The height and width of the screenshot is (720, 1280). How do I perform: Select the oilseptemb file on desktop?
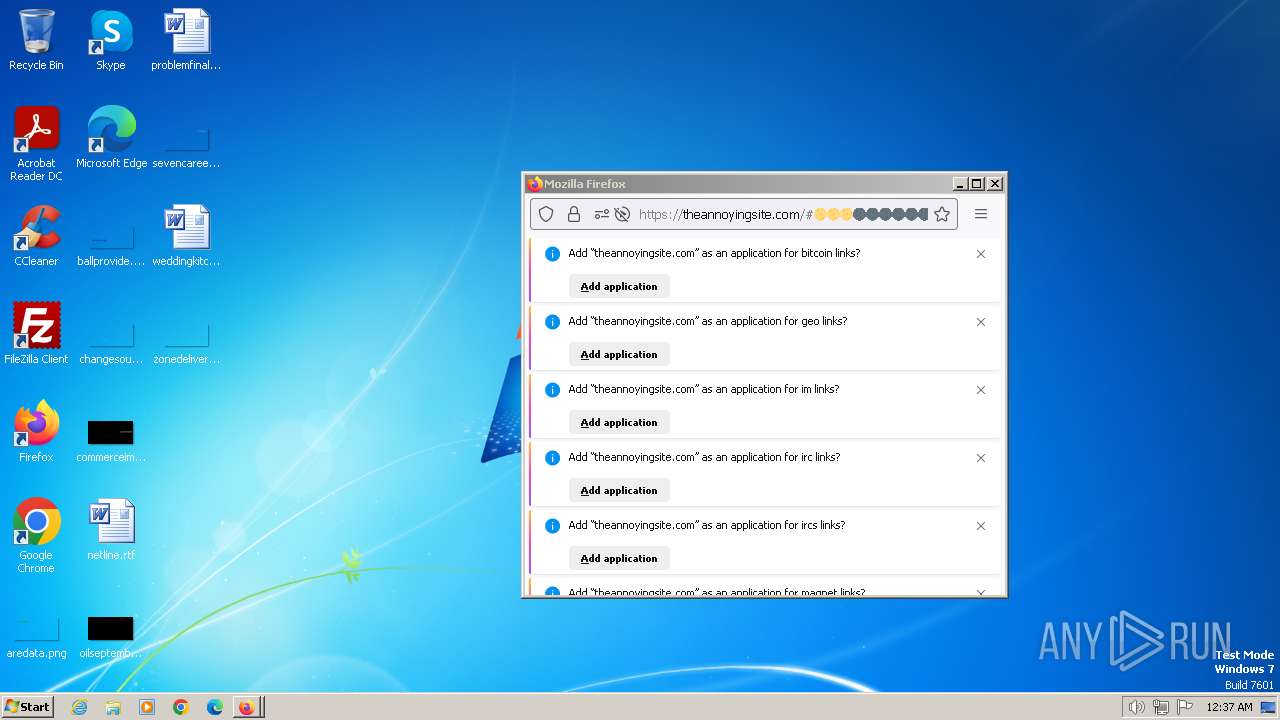tap(111, 636)
